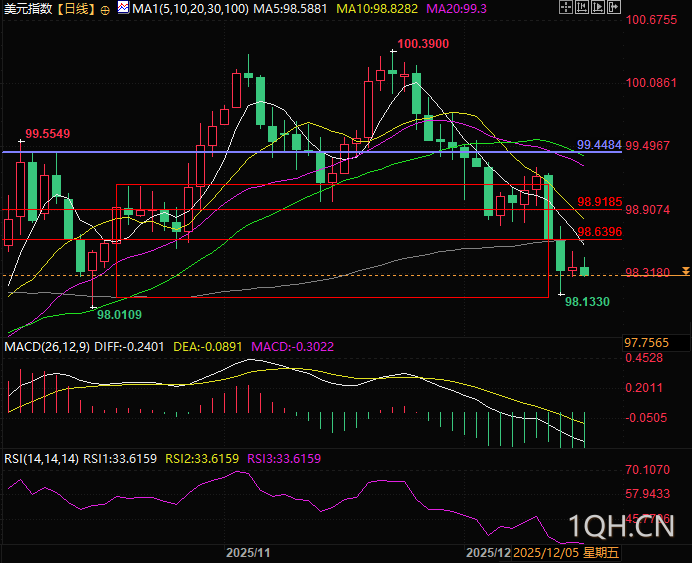Click the export-panel arrow icon at top right
The width and height of the screenshot is (692, 563).
pos(614,7)
